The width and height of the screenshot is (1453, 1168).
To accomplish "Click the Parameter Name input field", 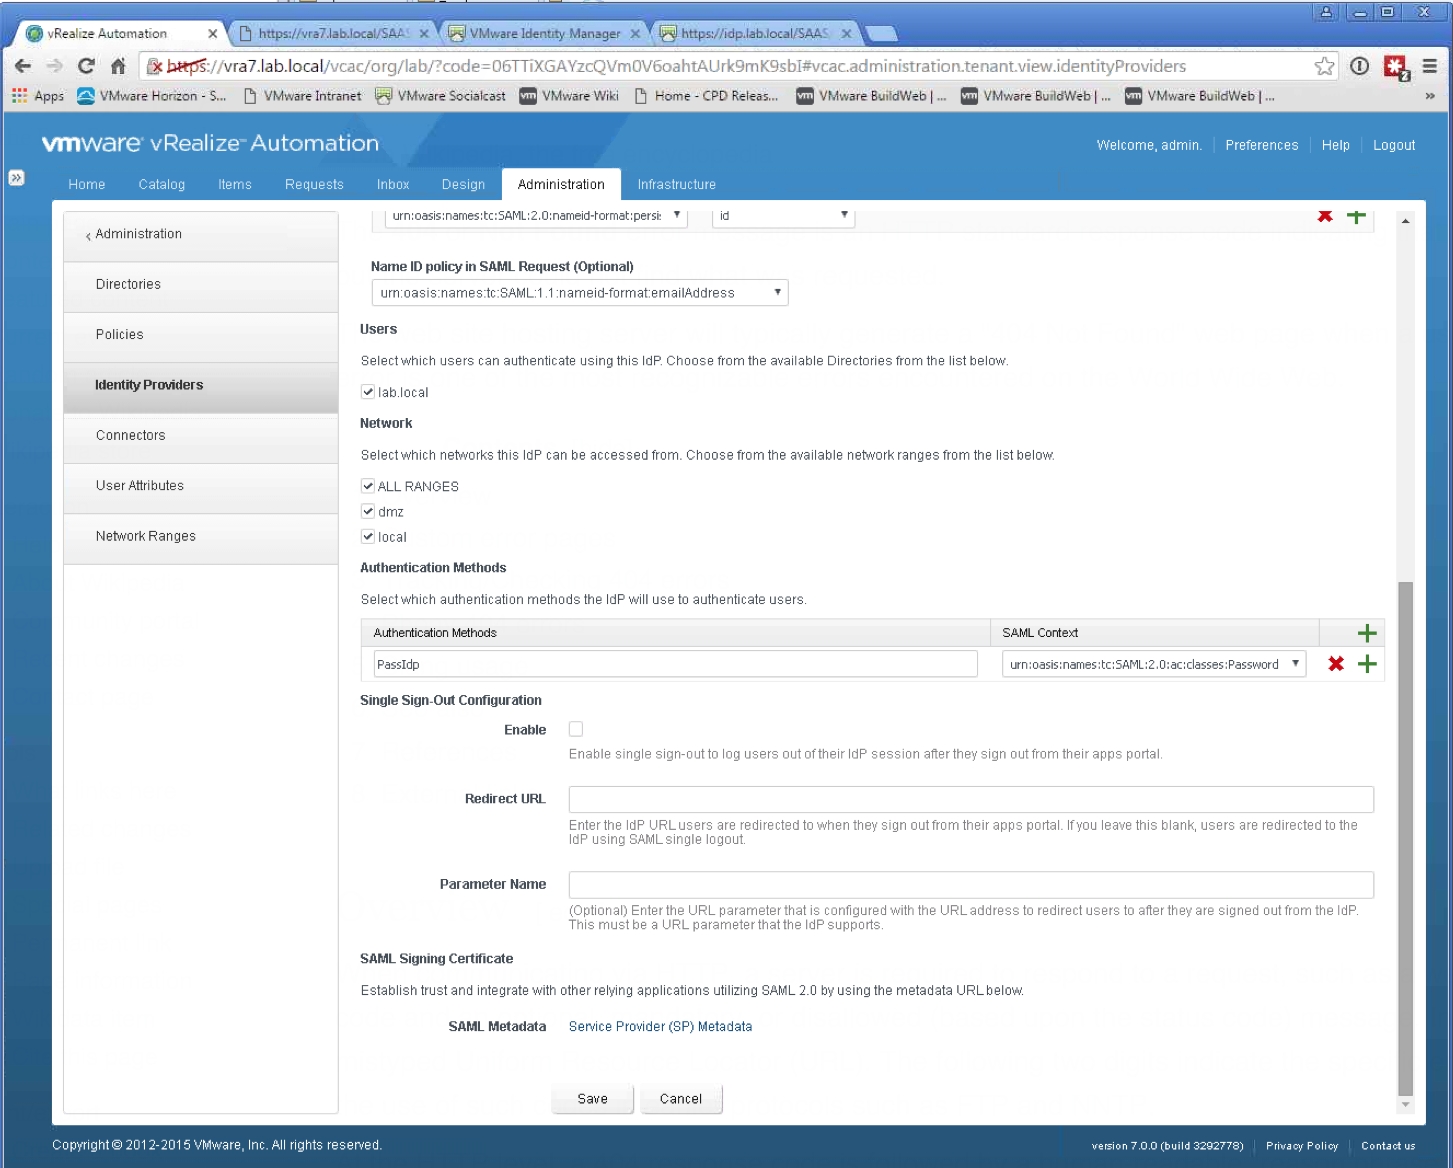I will 971,885.
